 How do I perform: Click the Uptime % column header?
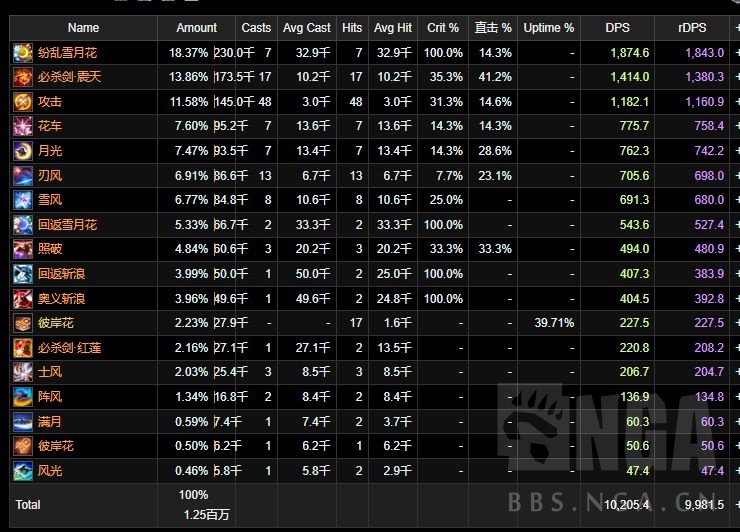tap(548, 28)
